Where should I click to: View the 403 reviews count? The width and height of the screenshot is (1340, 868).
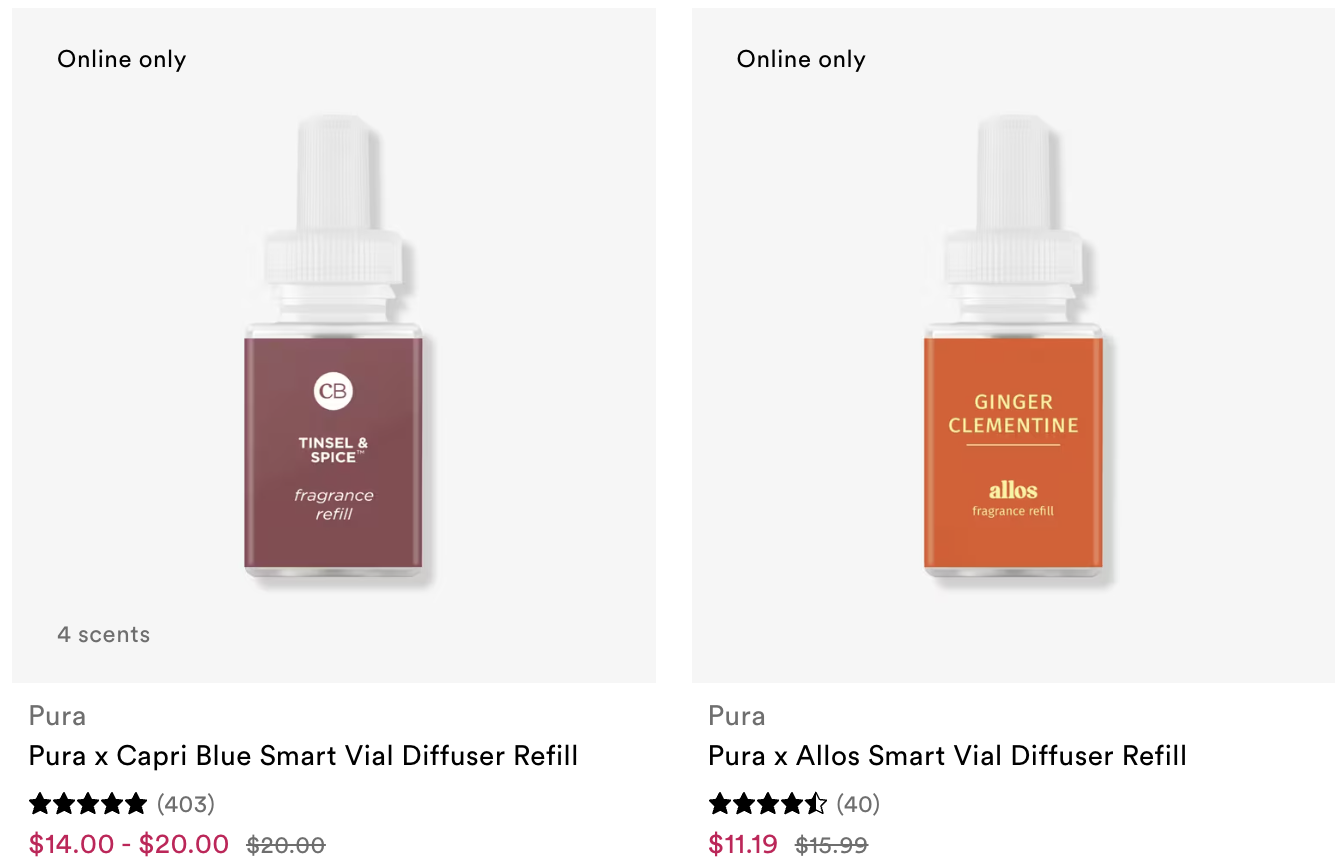click(x=186, y=804)
